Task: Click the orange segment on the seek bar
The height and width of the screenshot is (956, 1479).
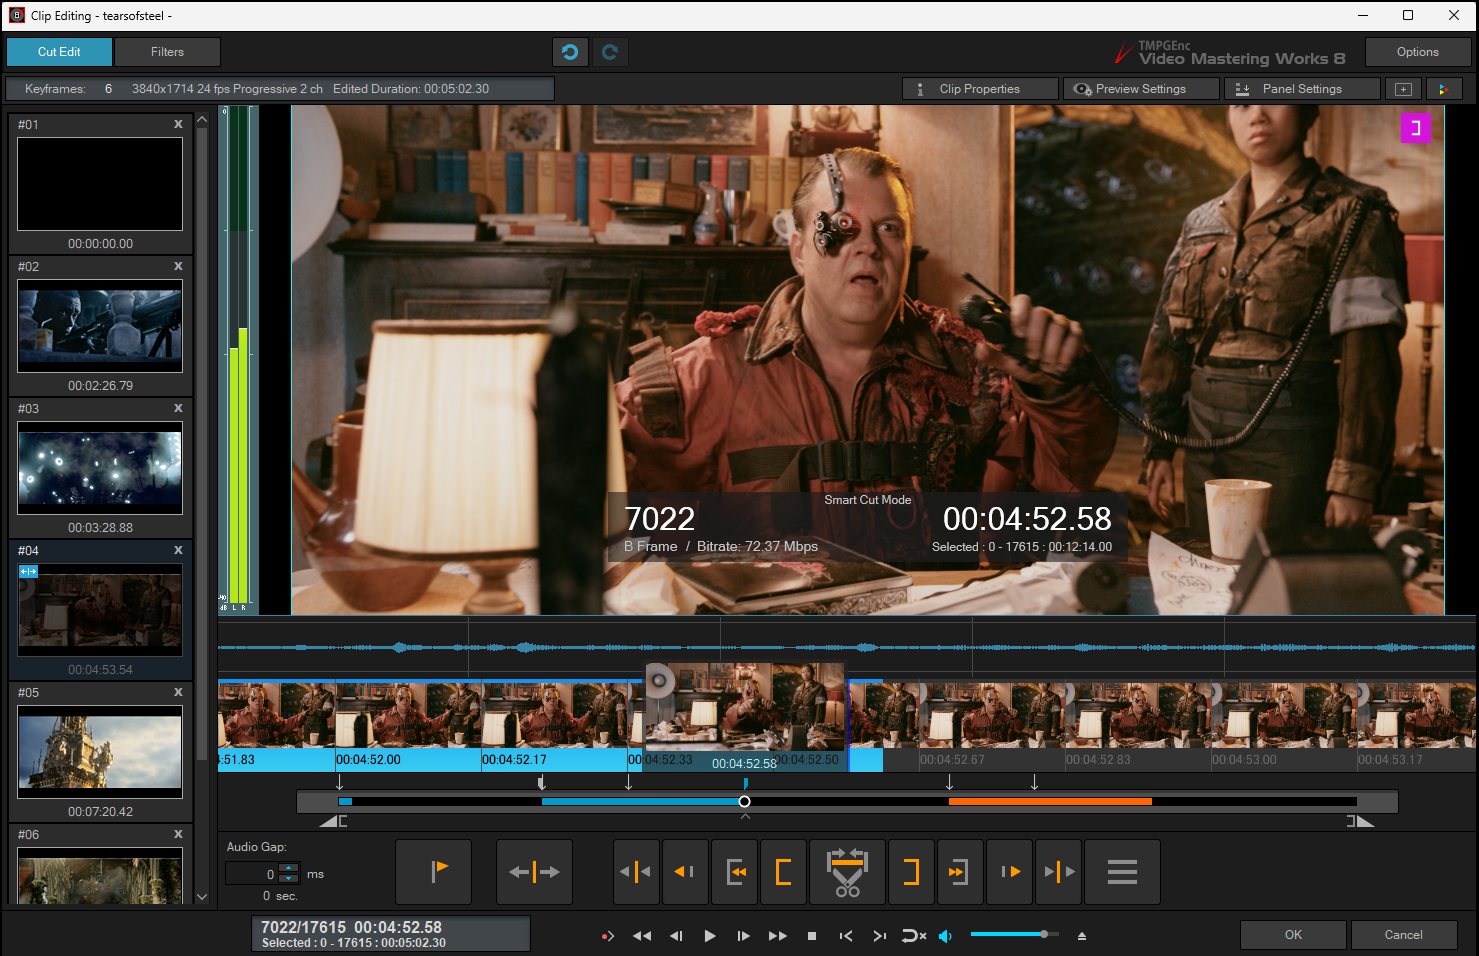Action: 1050,801
